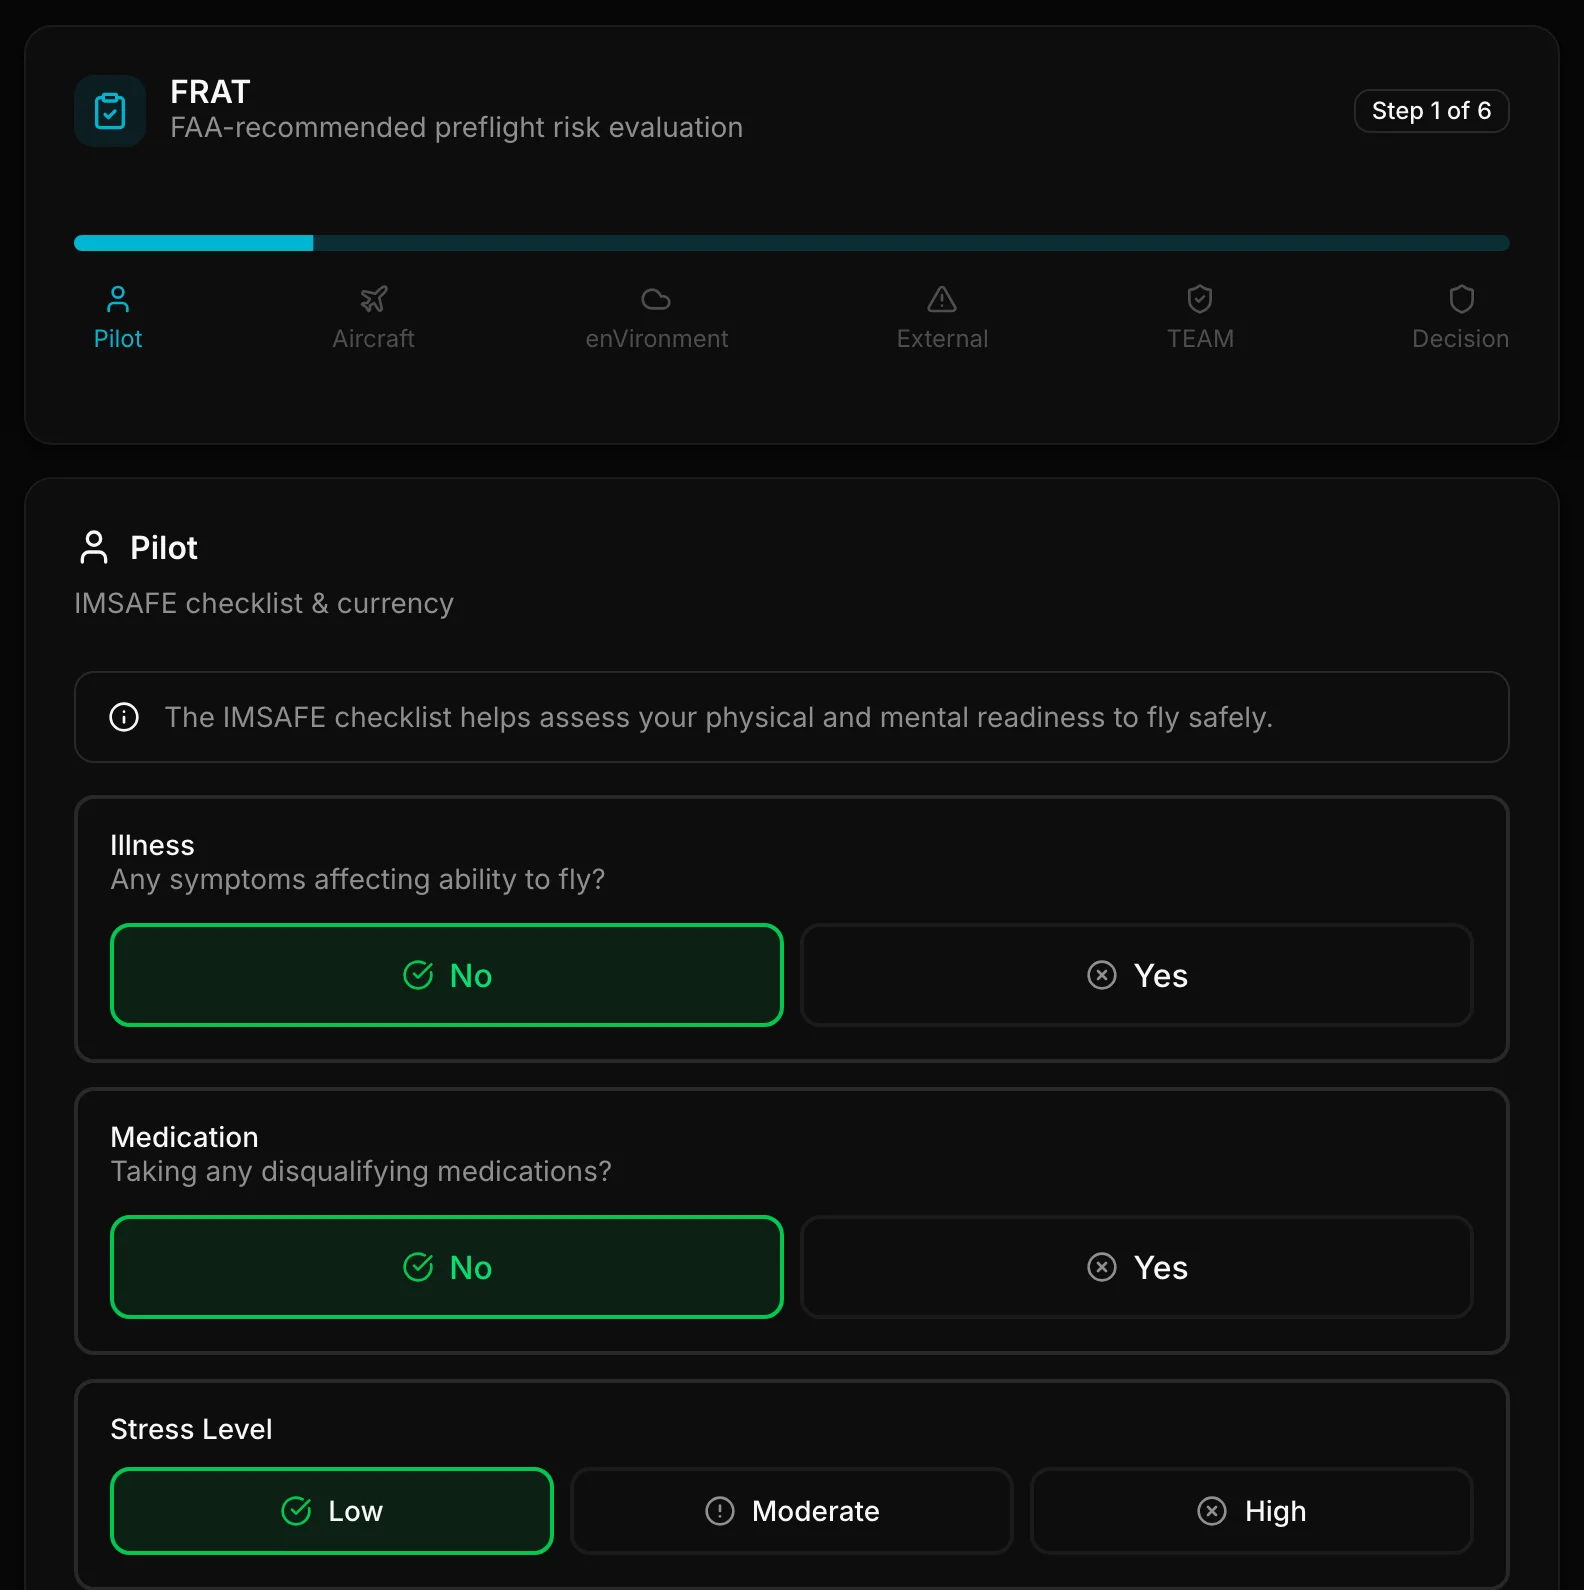Go to the Decision step label

click(x=1460, y=339)
